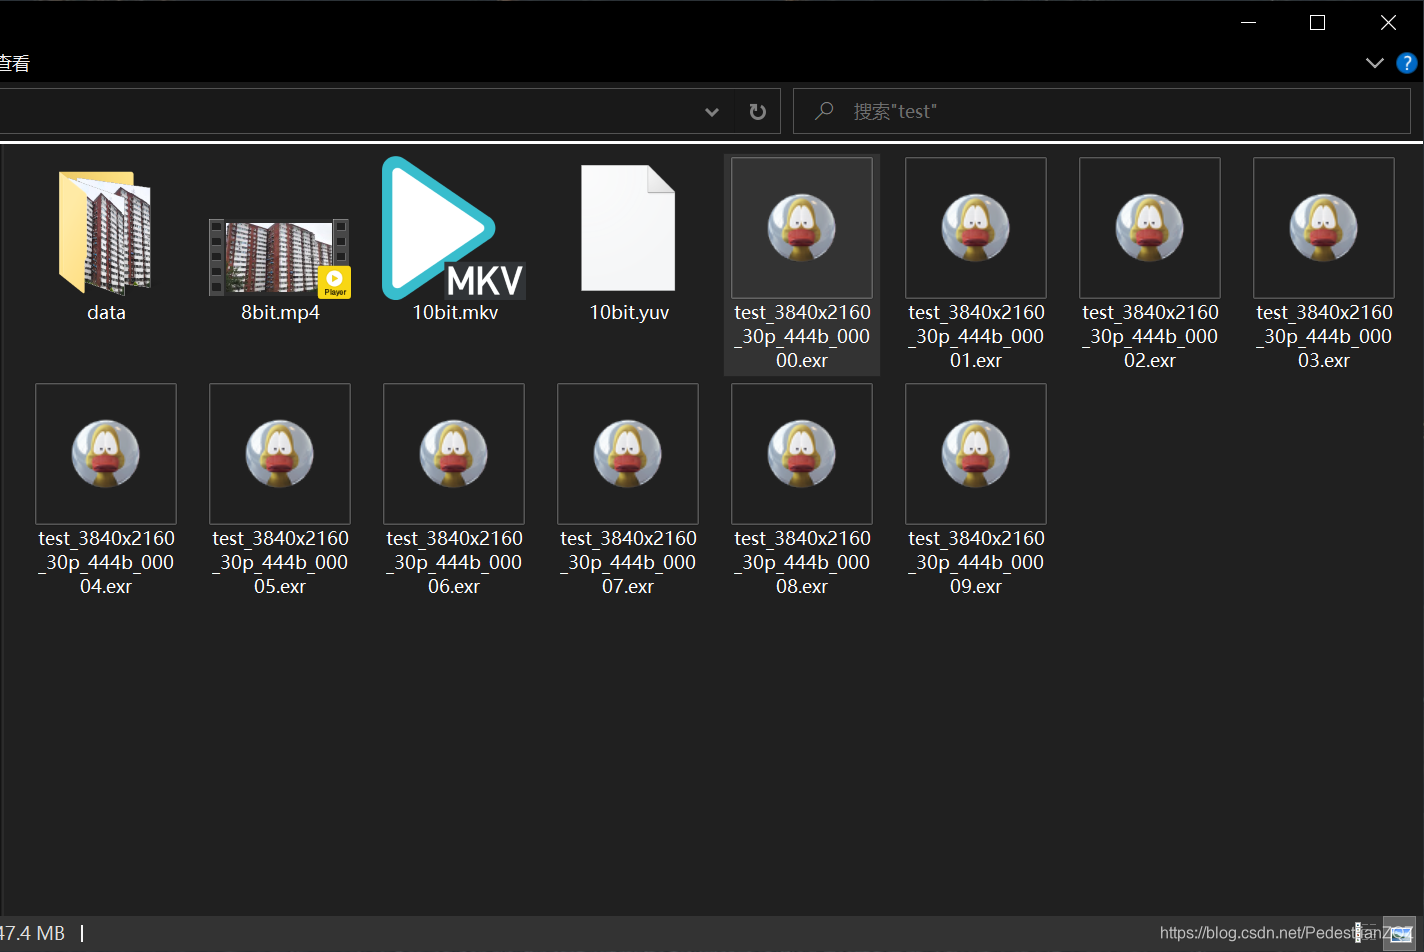Viewport: 1424px width, 952px height.
Task: Refresh the current folder view
Action: pos(758,112)
